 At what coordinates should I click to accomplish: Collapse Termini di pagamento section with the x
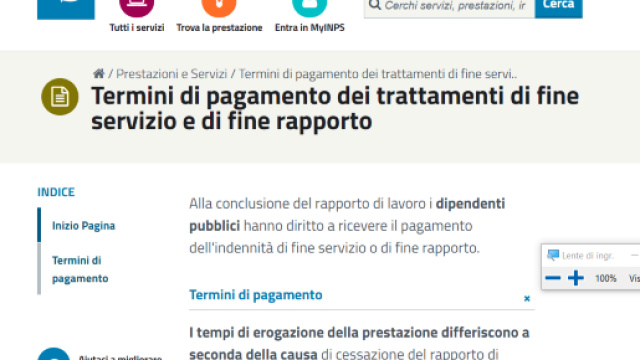[x=527, y=298]
